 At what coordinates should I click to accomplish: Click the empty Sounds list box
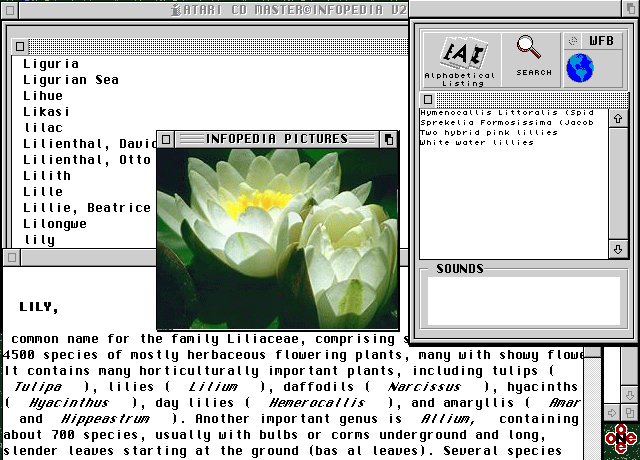(x=523, y=299)
